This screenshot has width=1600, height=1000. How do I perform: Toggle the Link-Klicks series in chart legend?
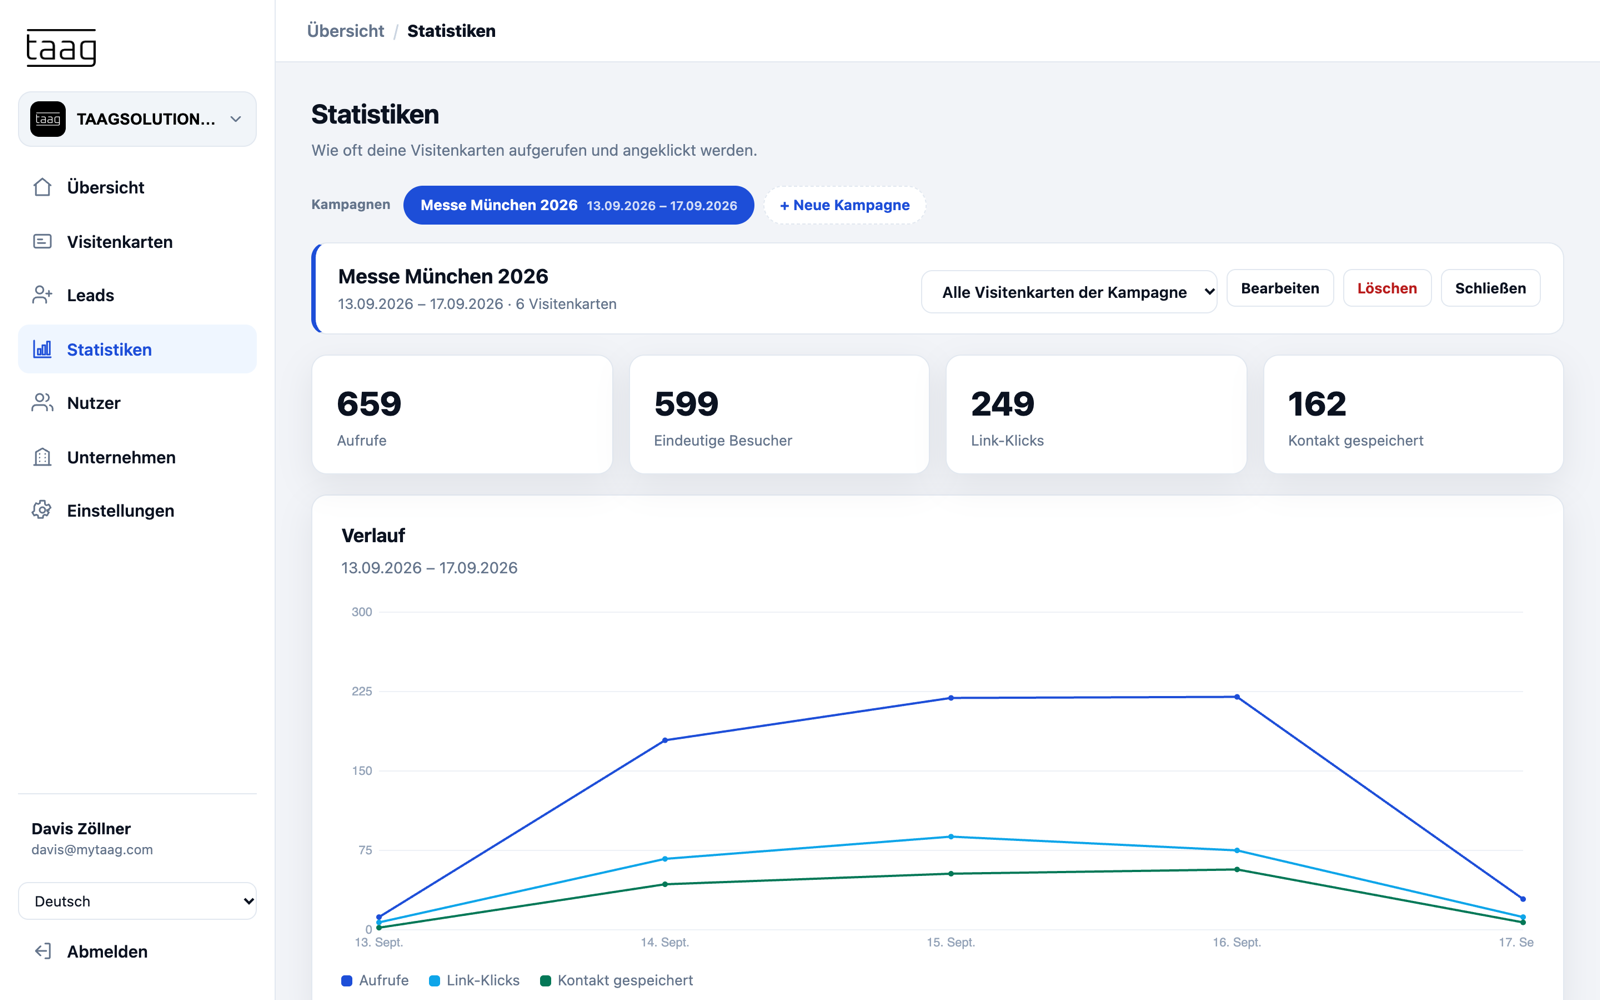(474, 980)
